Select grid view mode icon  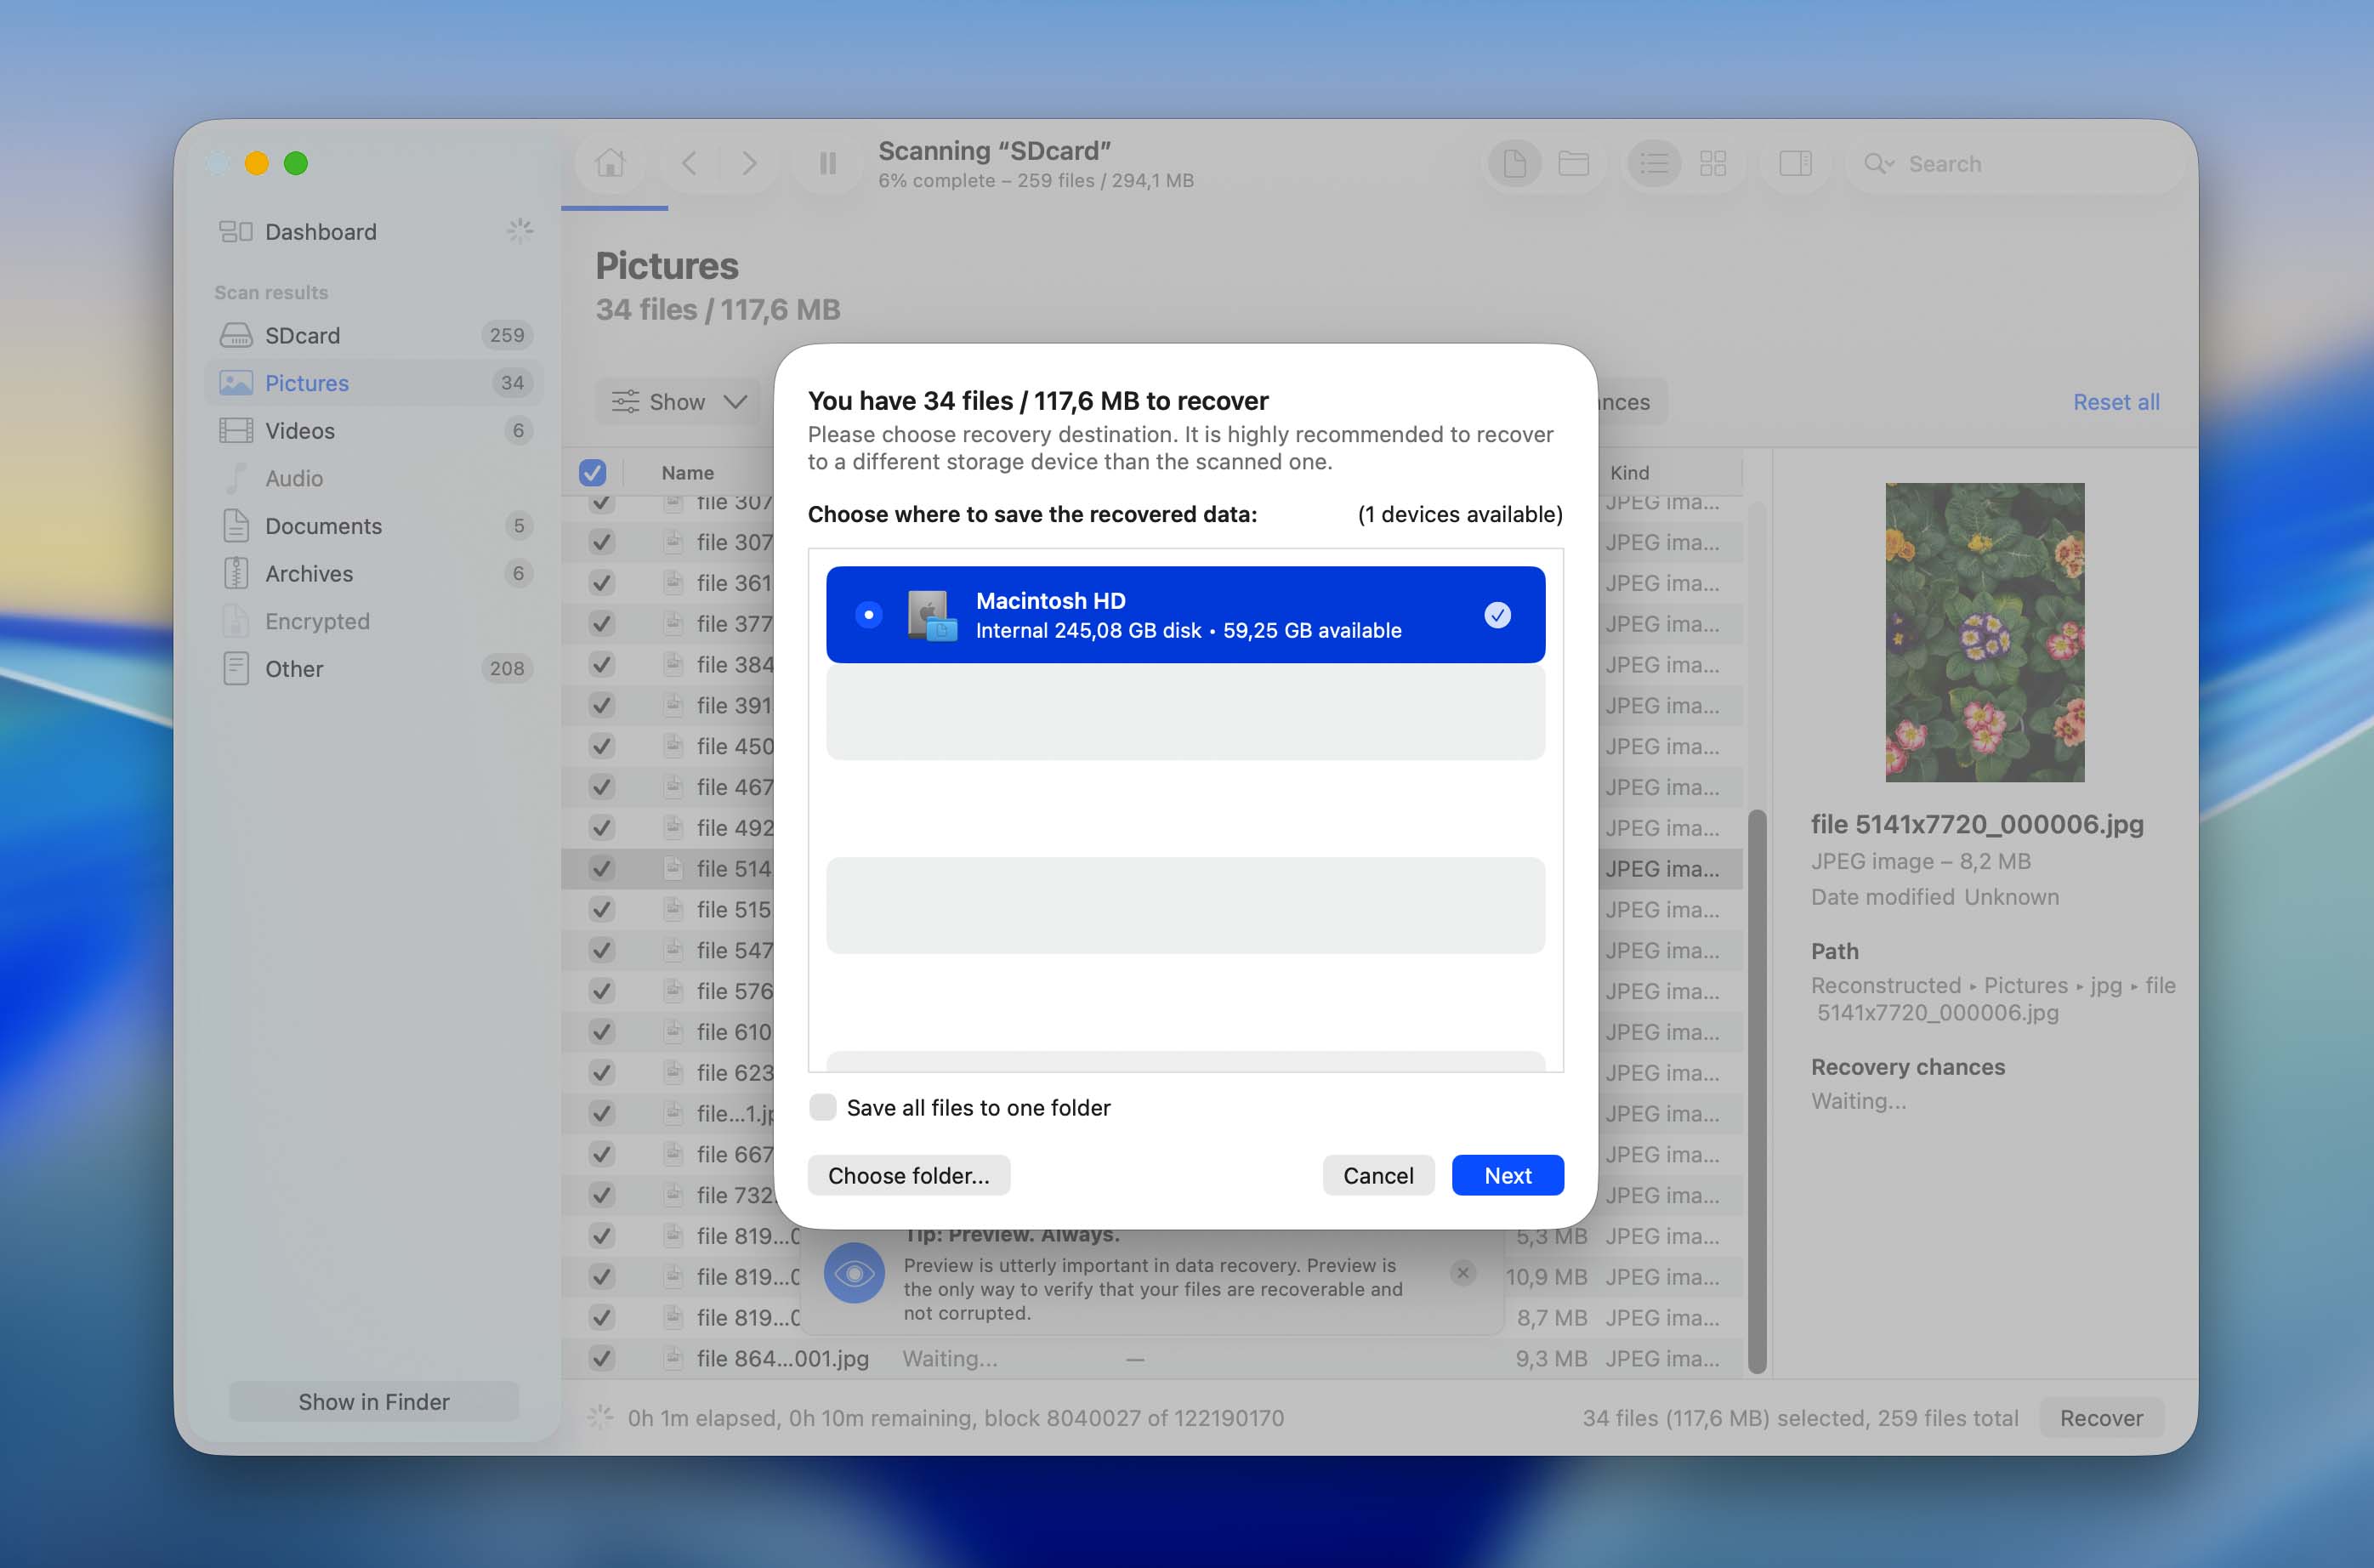pyautogui.click(x=1713, y=163)
